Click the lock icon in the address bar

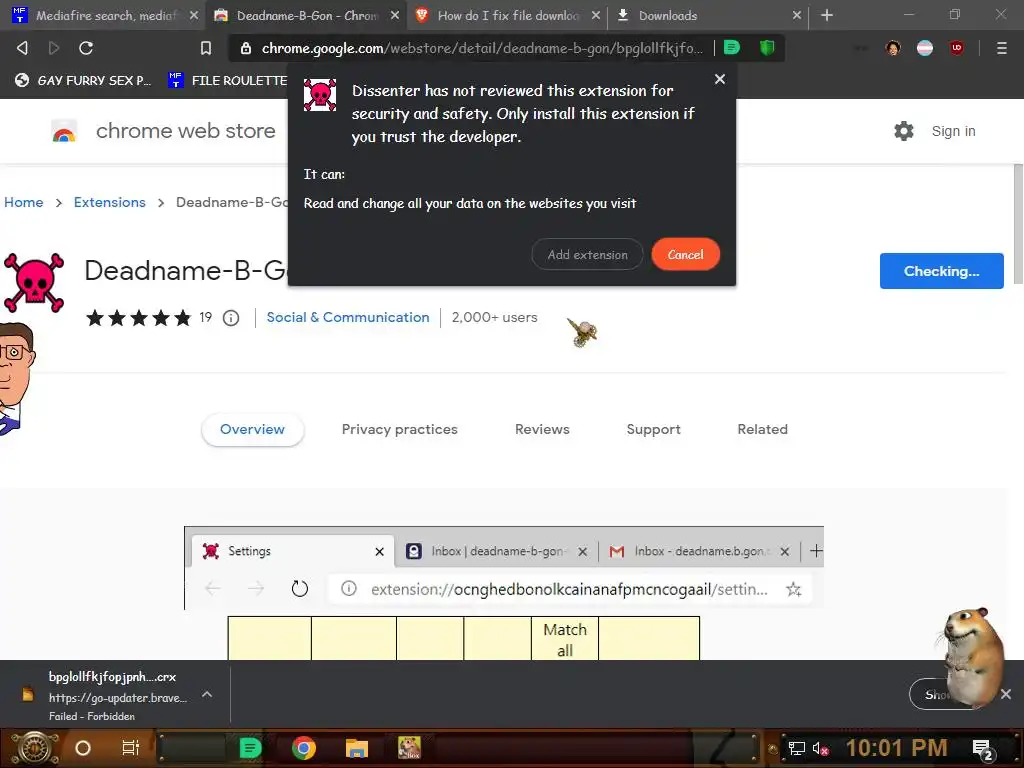pos(246,48)
